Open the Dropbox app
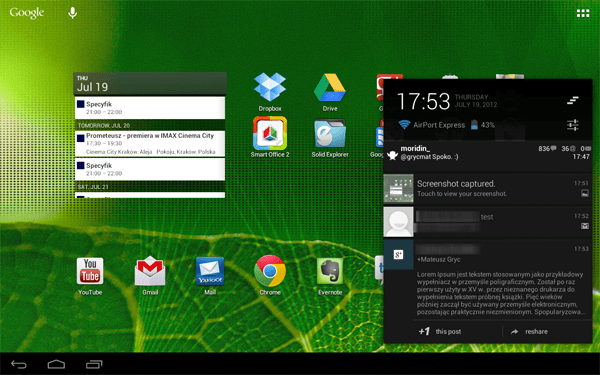Viewport: 600px width, 375px height. click(x=270, y=92)
